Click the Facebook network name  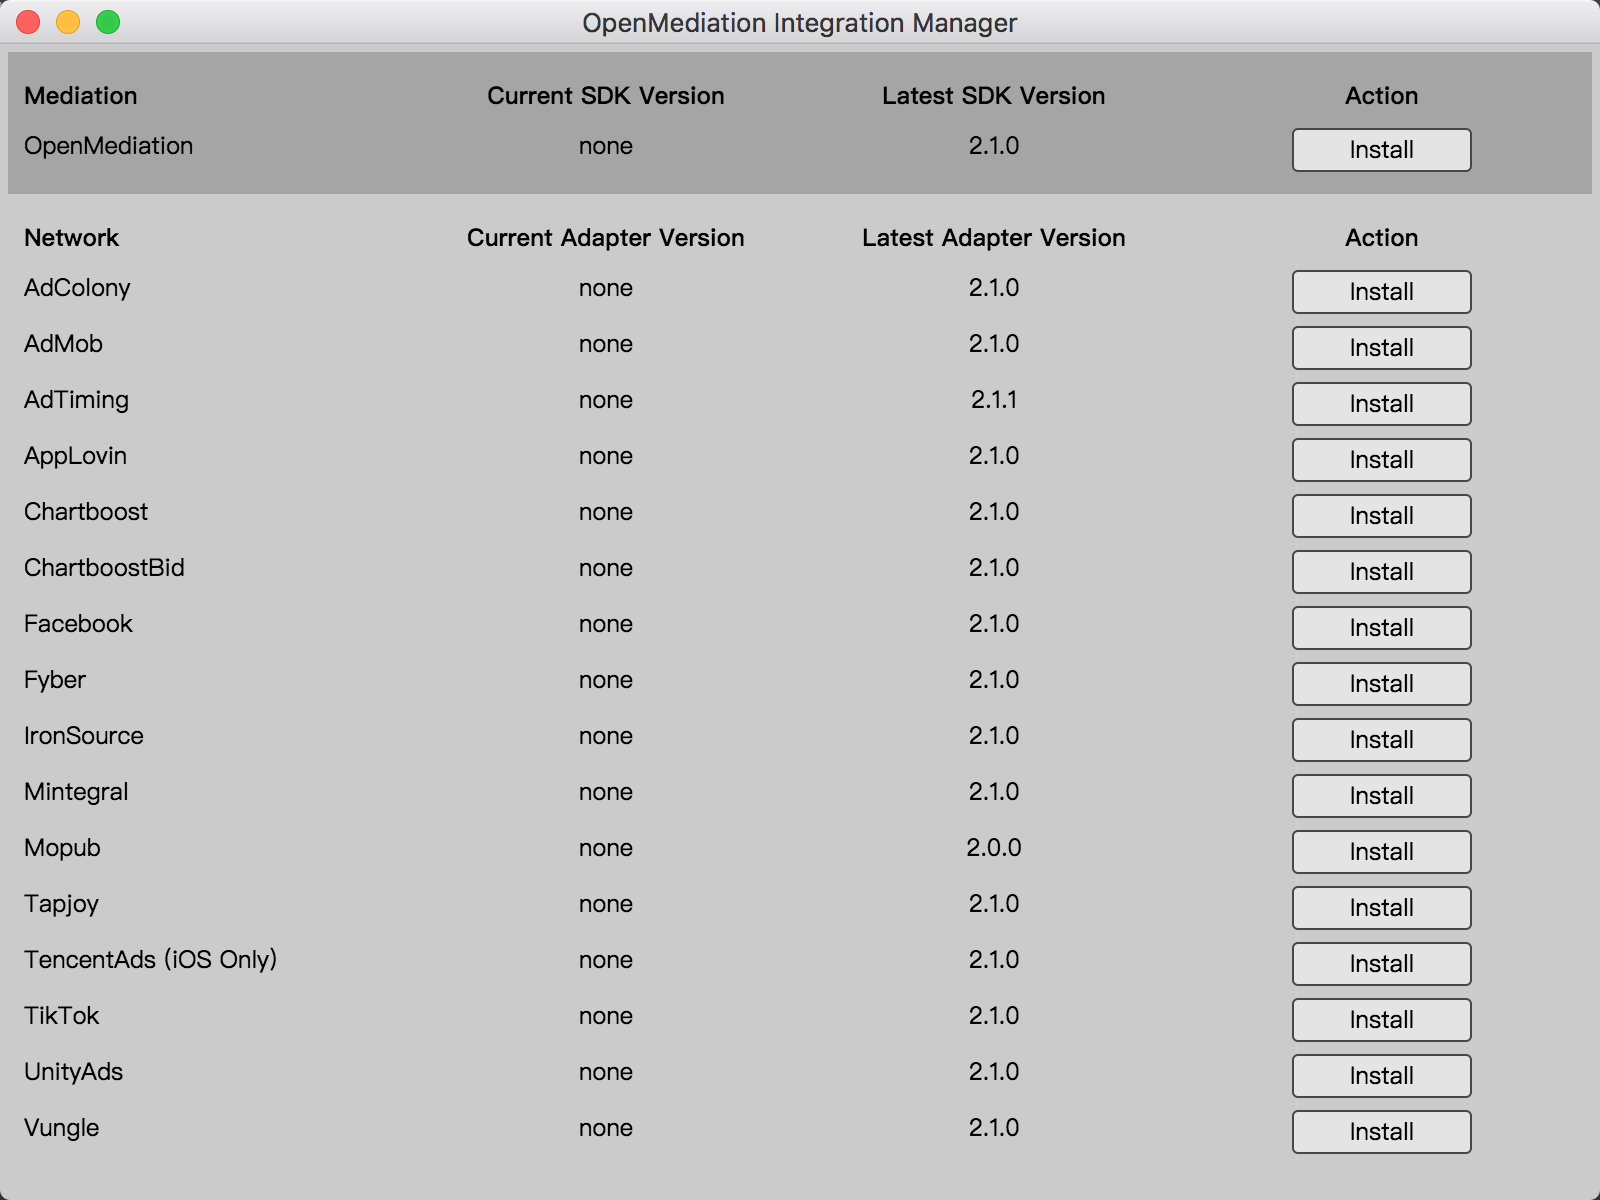coord(78,624)
